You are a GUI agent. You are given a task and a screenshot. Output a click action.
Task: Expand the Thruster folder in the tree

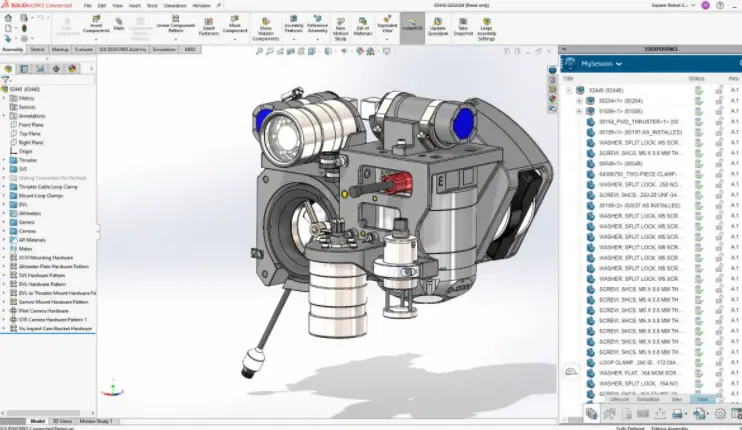pyautogui.click(x=4, y=160)
